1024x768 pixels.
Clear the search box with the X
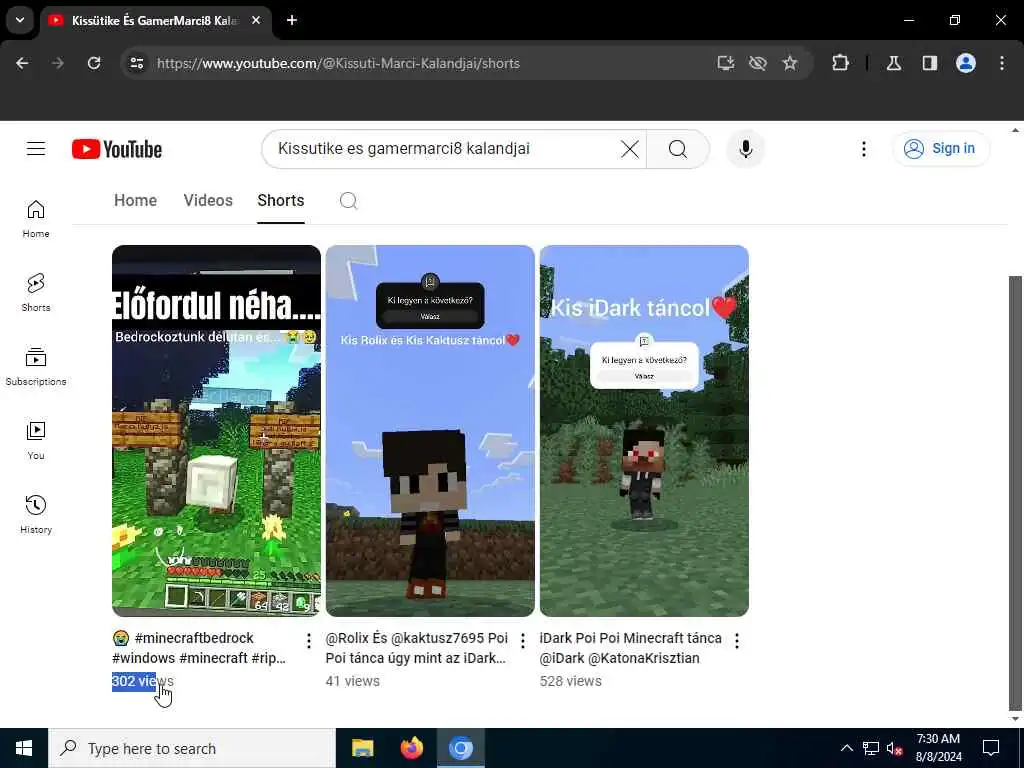630,149
